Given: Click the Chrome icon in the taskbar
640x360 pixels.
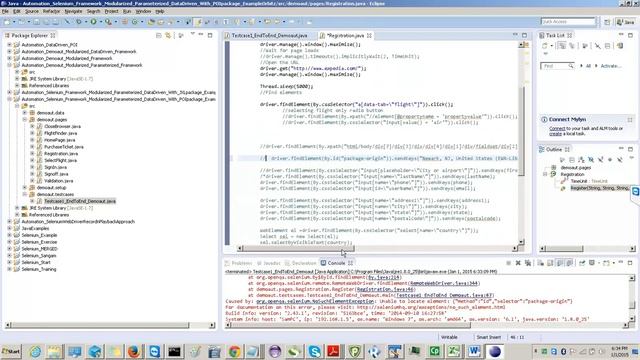Looking at the screenshot, I should [234, 351].
